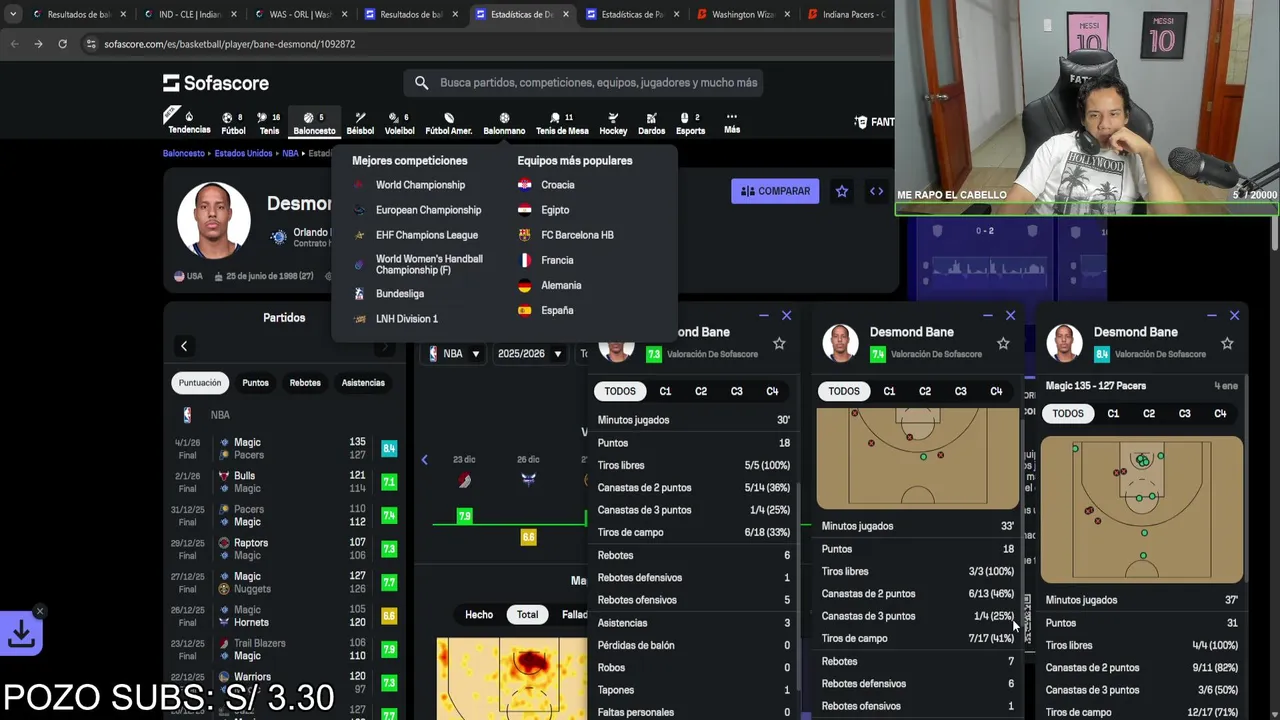
Task: Open the Bulls vs Magic 2/1/26 match row
Action: tap(285, 482)
